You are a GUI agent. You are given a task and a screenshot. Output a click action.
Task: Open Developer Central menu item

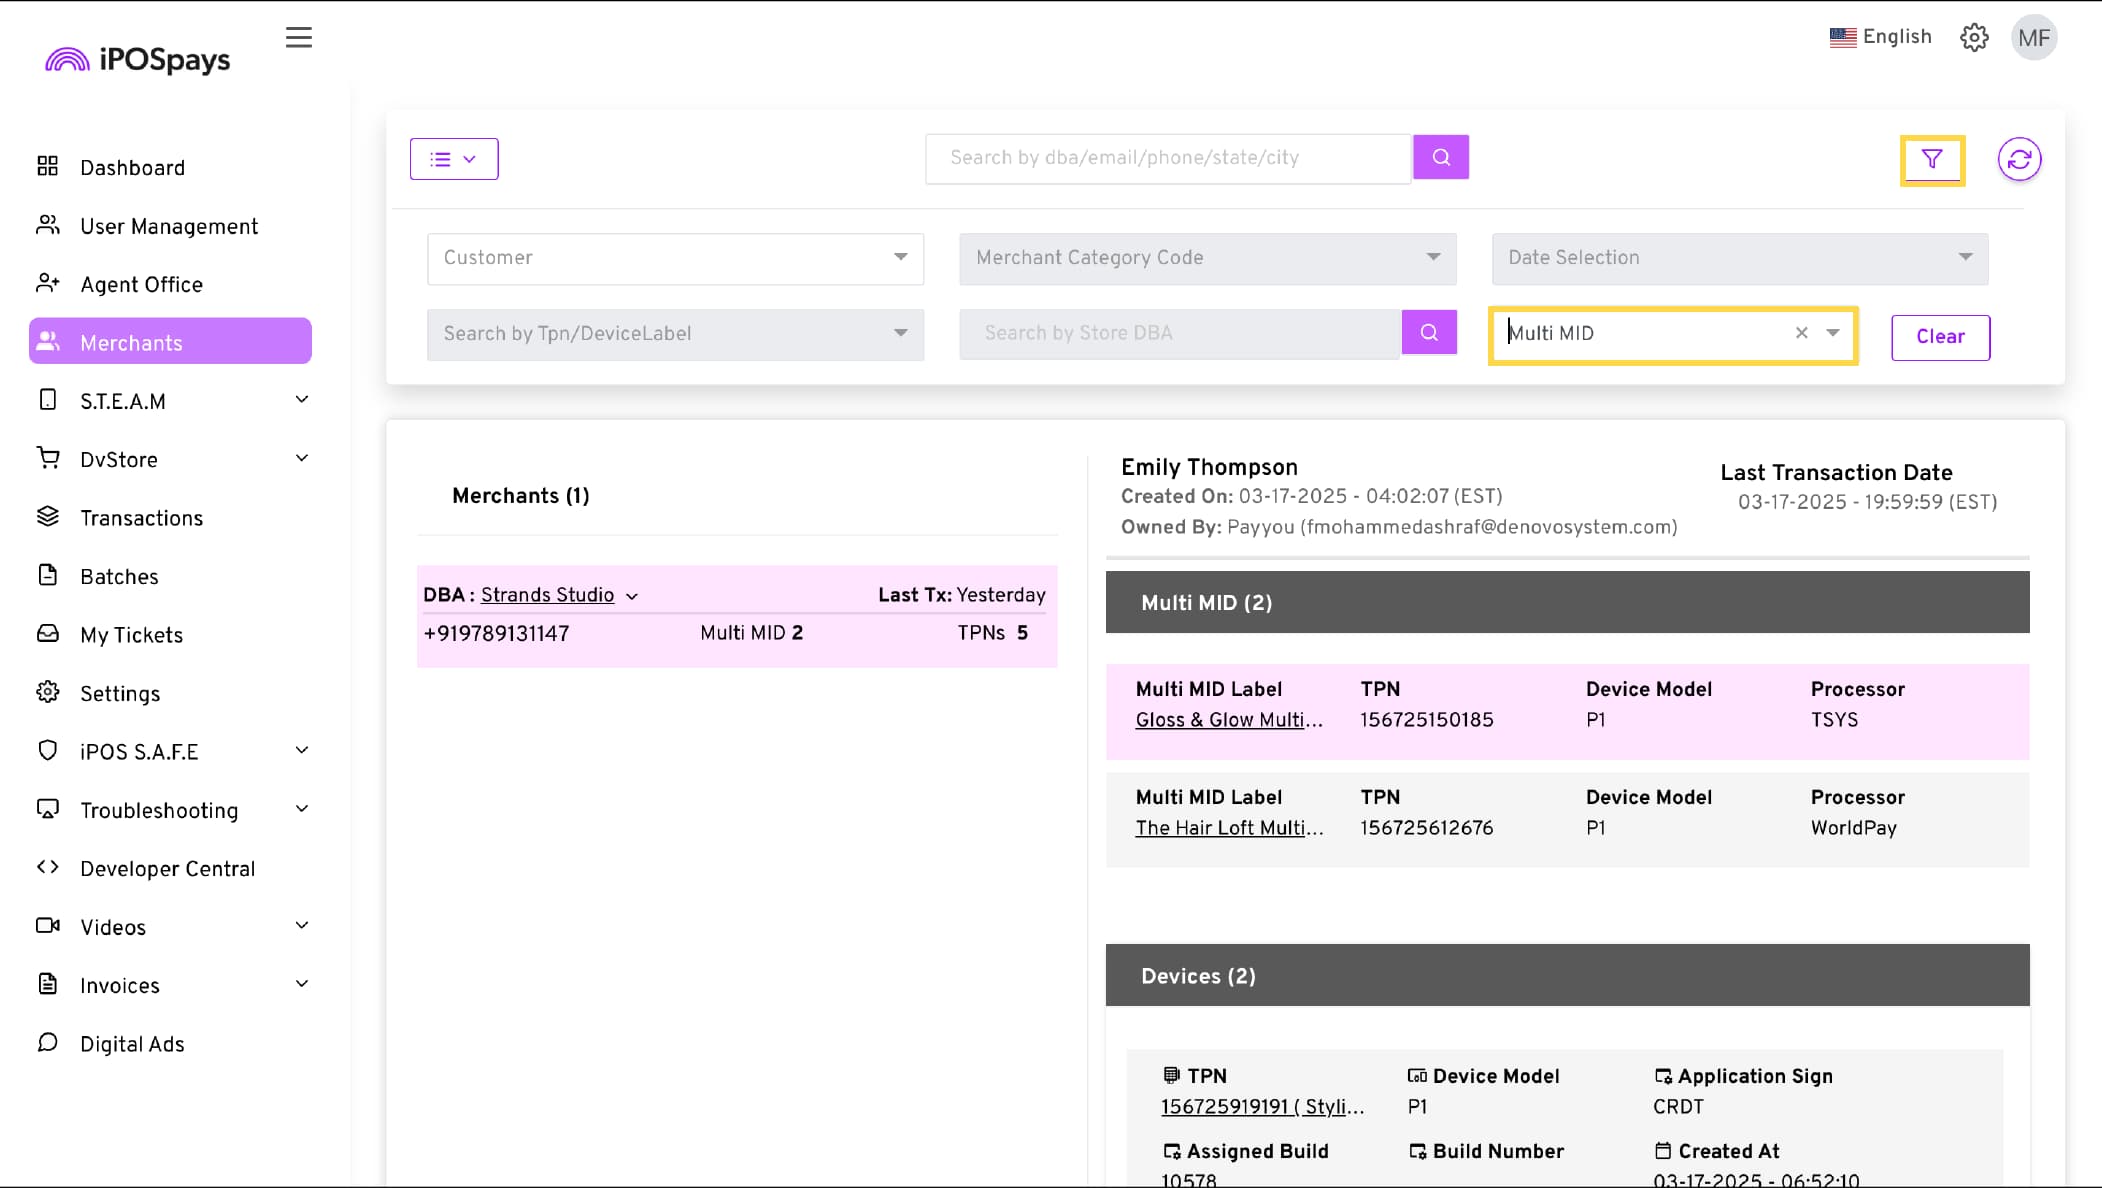pyautogui.click(x=167, y=869)
